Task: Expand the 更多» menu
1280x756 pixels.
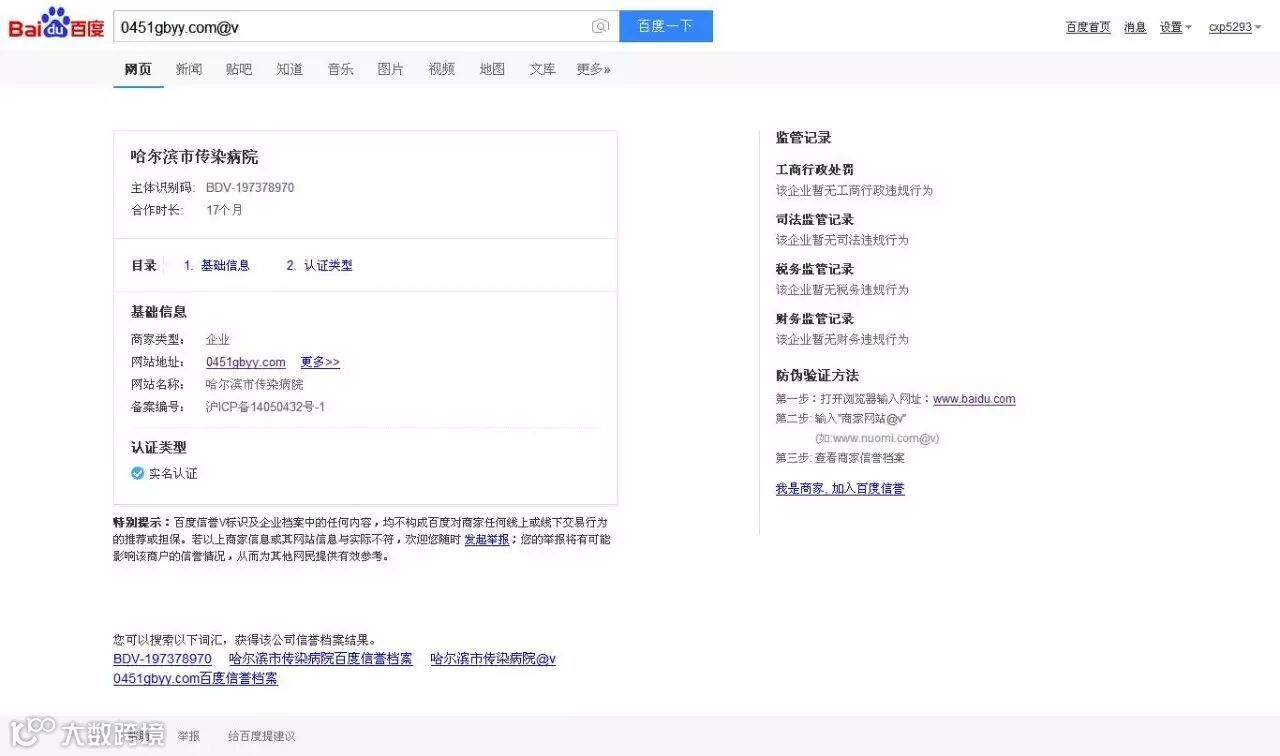Action: click(x=593, y=69)
